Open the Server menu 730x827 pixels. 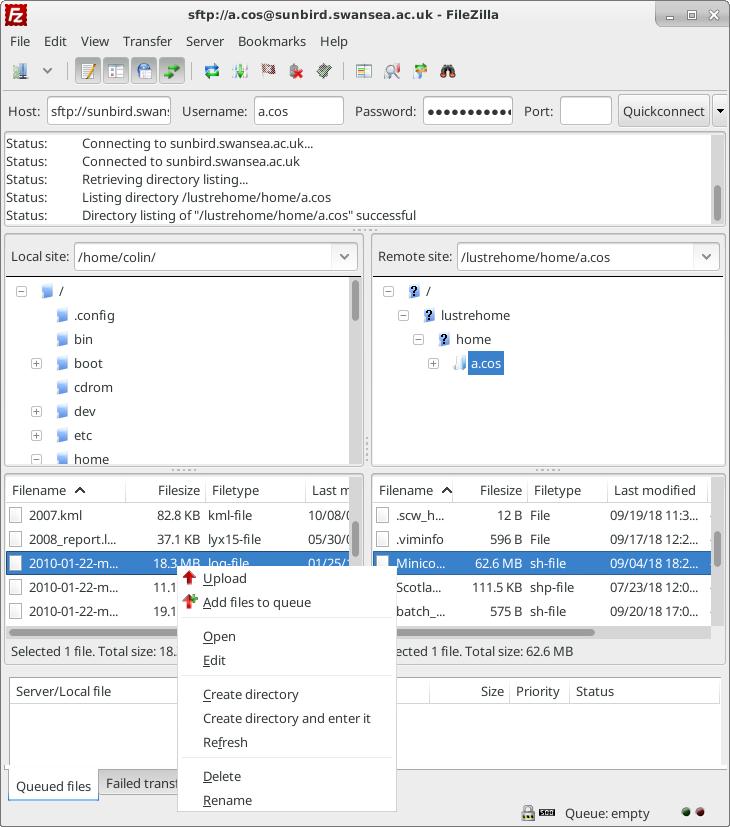pos(205,42)
